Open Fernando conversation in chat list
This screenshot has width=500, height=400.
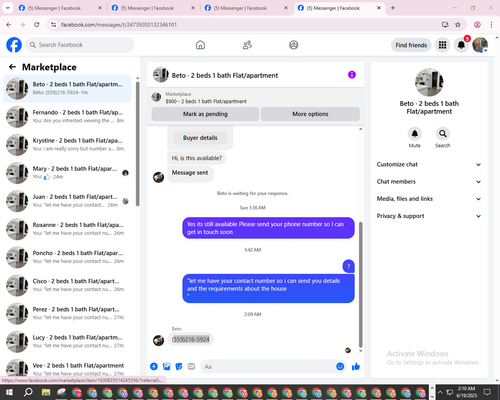click(67, 117)
